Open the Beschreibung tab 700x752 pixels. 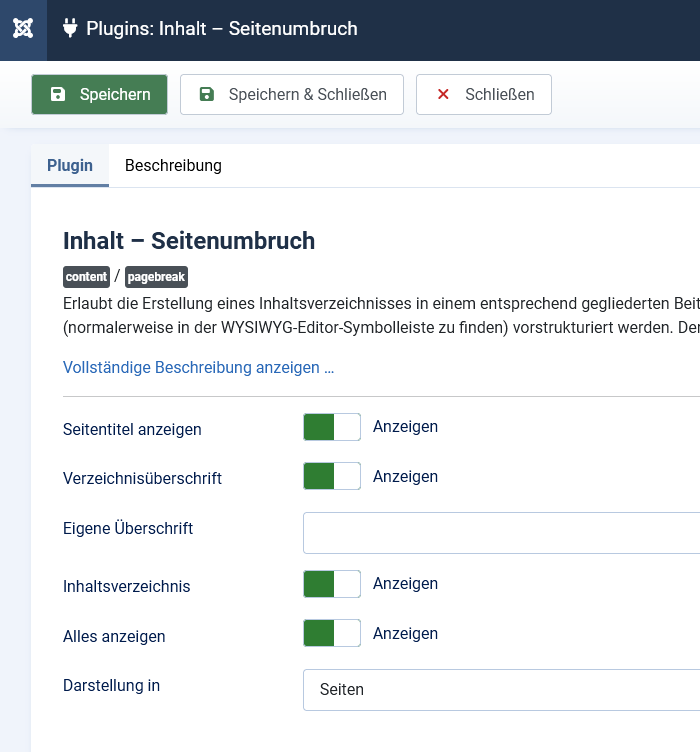(x=173, y=166)
